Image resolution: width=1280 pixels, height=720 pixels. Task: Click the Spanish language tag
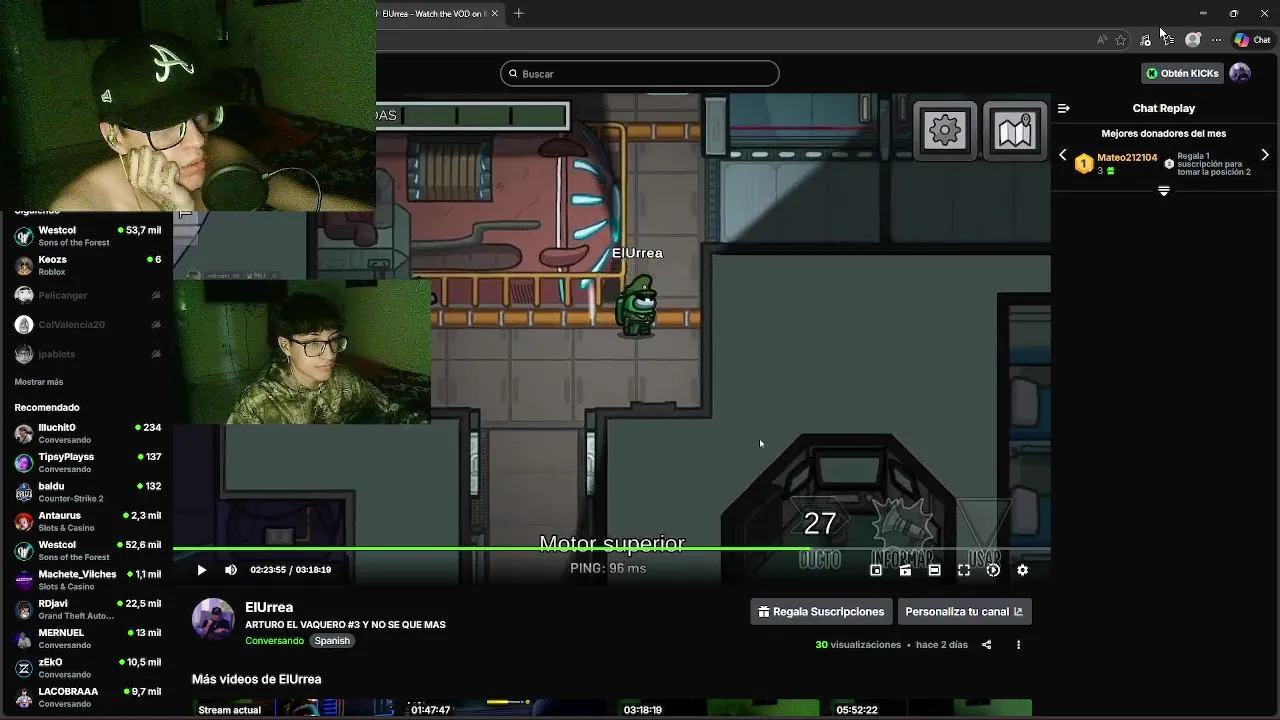tap(332, 641)
